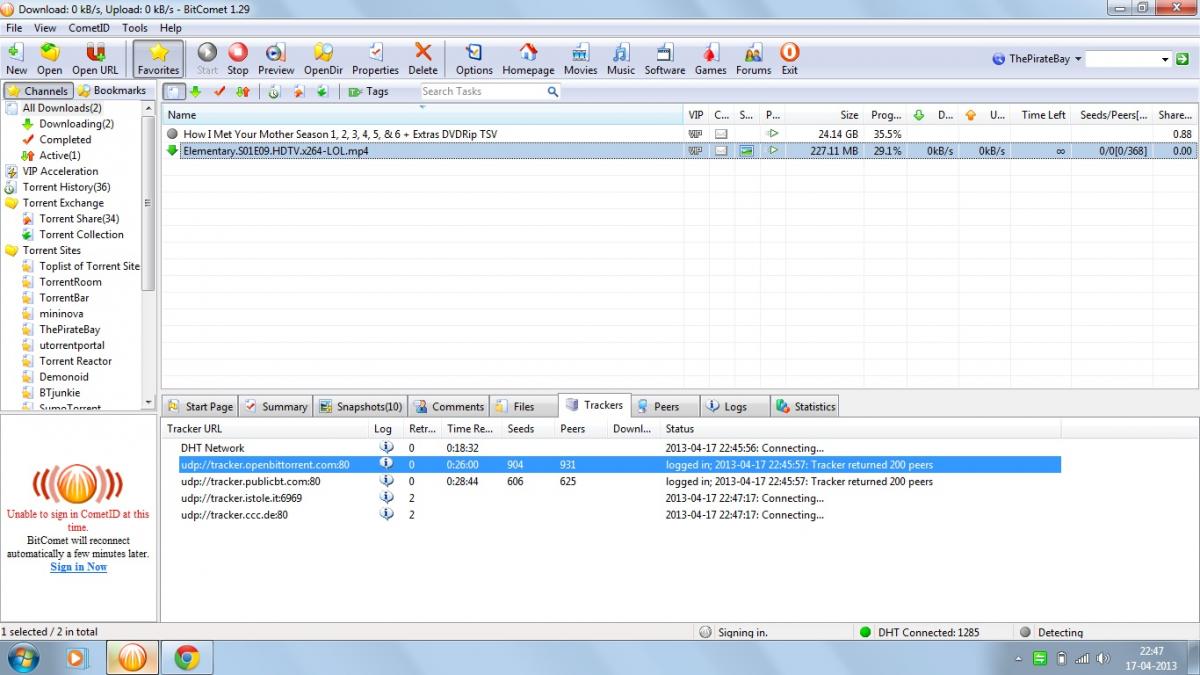Open Options from the toolbar
The image size is (1200, 675).
[x=474, y=58]
